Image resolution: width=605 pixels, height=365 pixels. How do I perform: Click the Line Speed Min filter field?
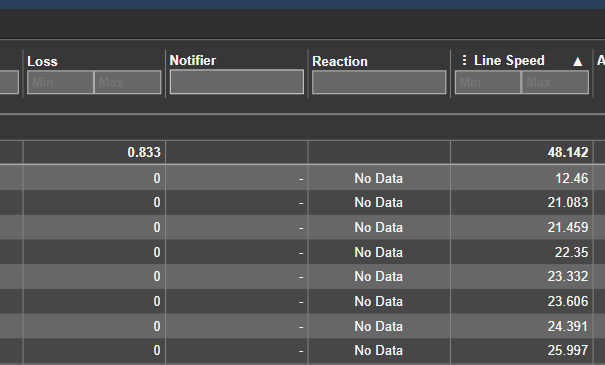488,82
